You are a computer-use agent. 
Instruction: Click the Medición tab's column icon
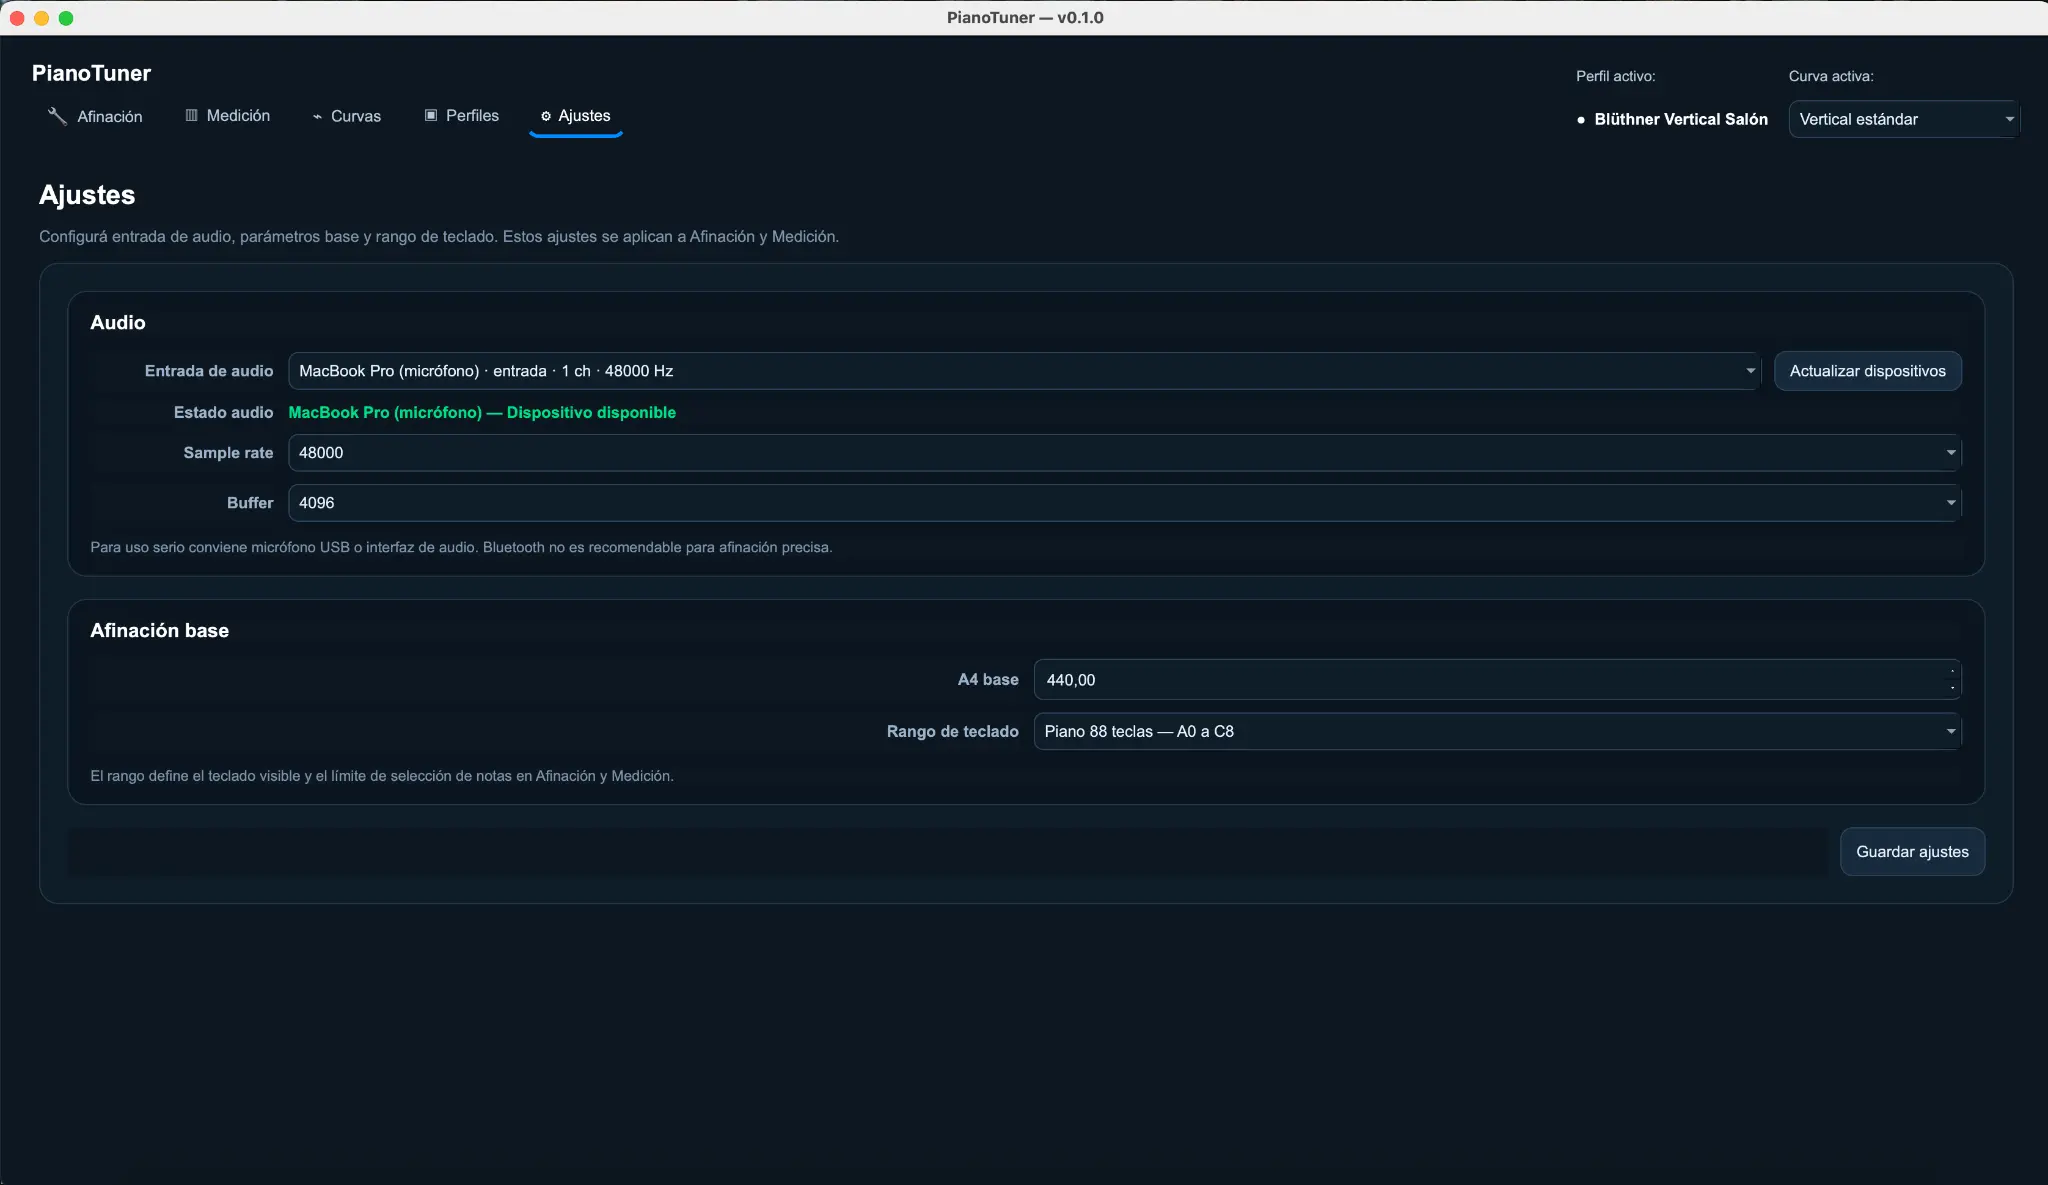[191, 116]
